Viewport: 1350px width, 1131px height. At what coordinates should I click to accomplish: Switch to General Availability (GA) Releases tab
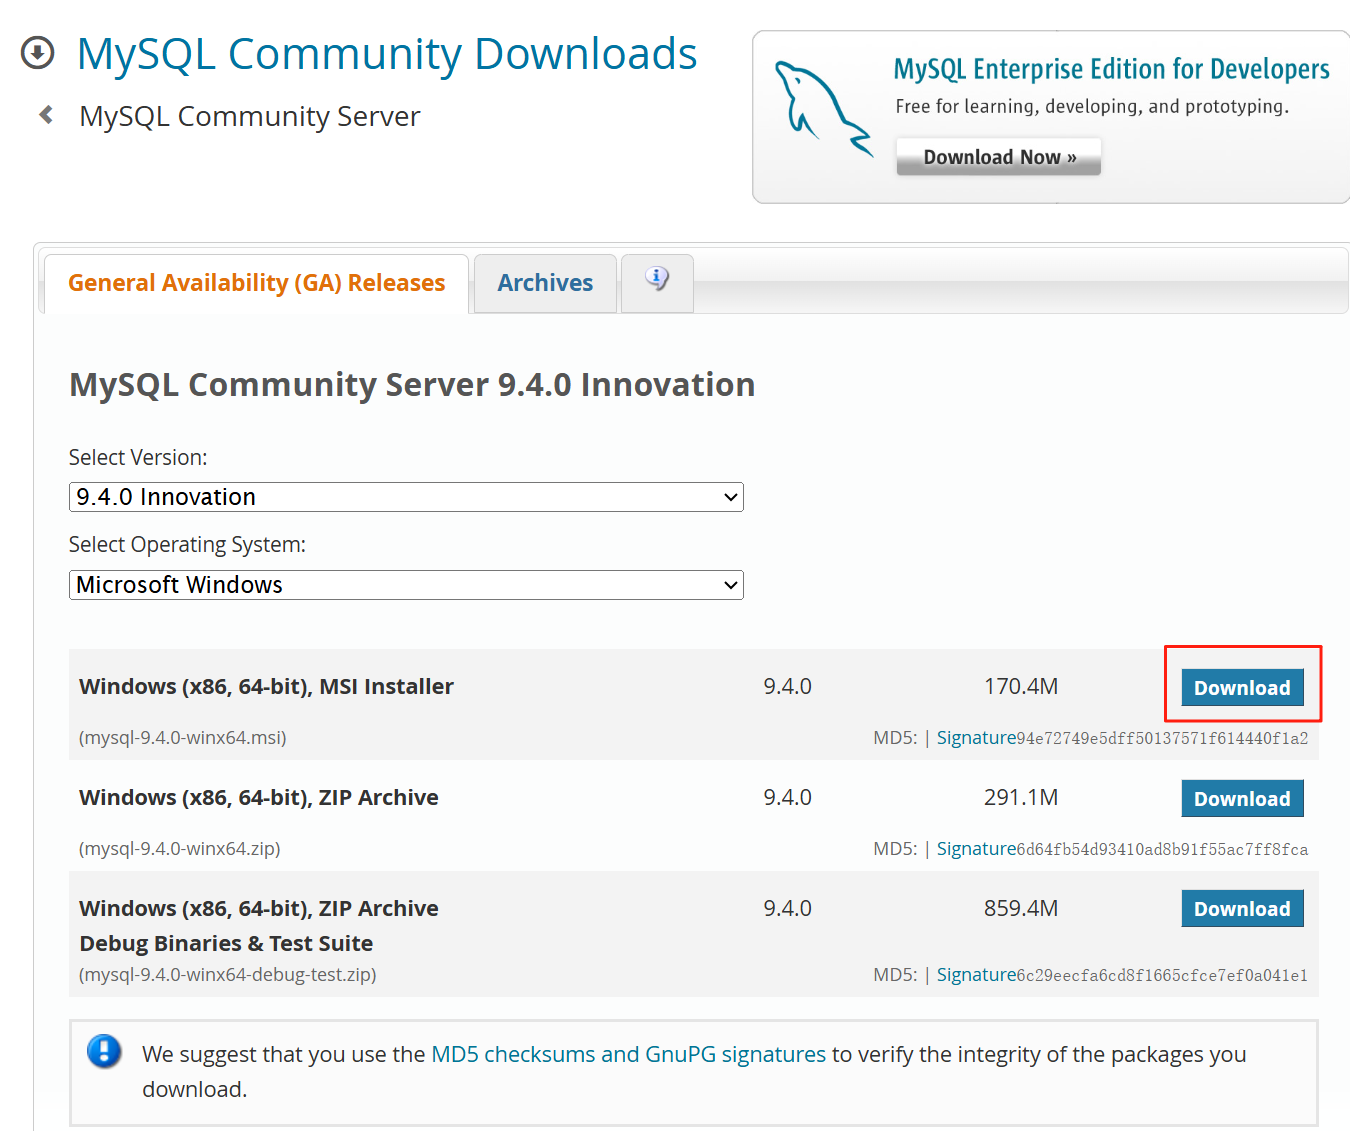point(256,283)
